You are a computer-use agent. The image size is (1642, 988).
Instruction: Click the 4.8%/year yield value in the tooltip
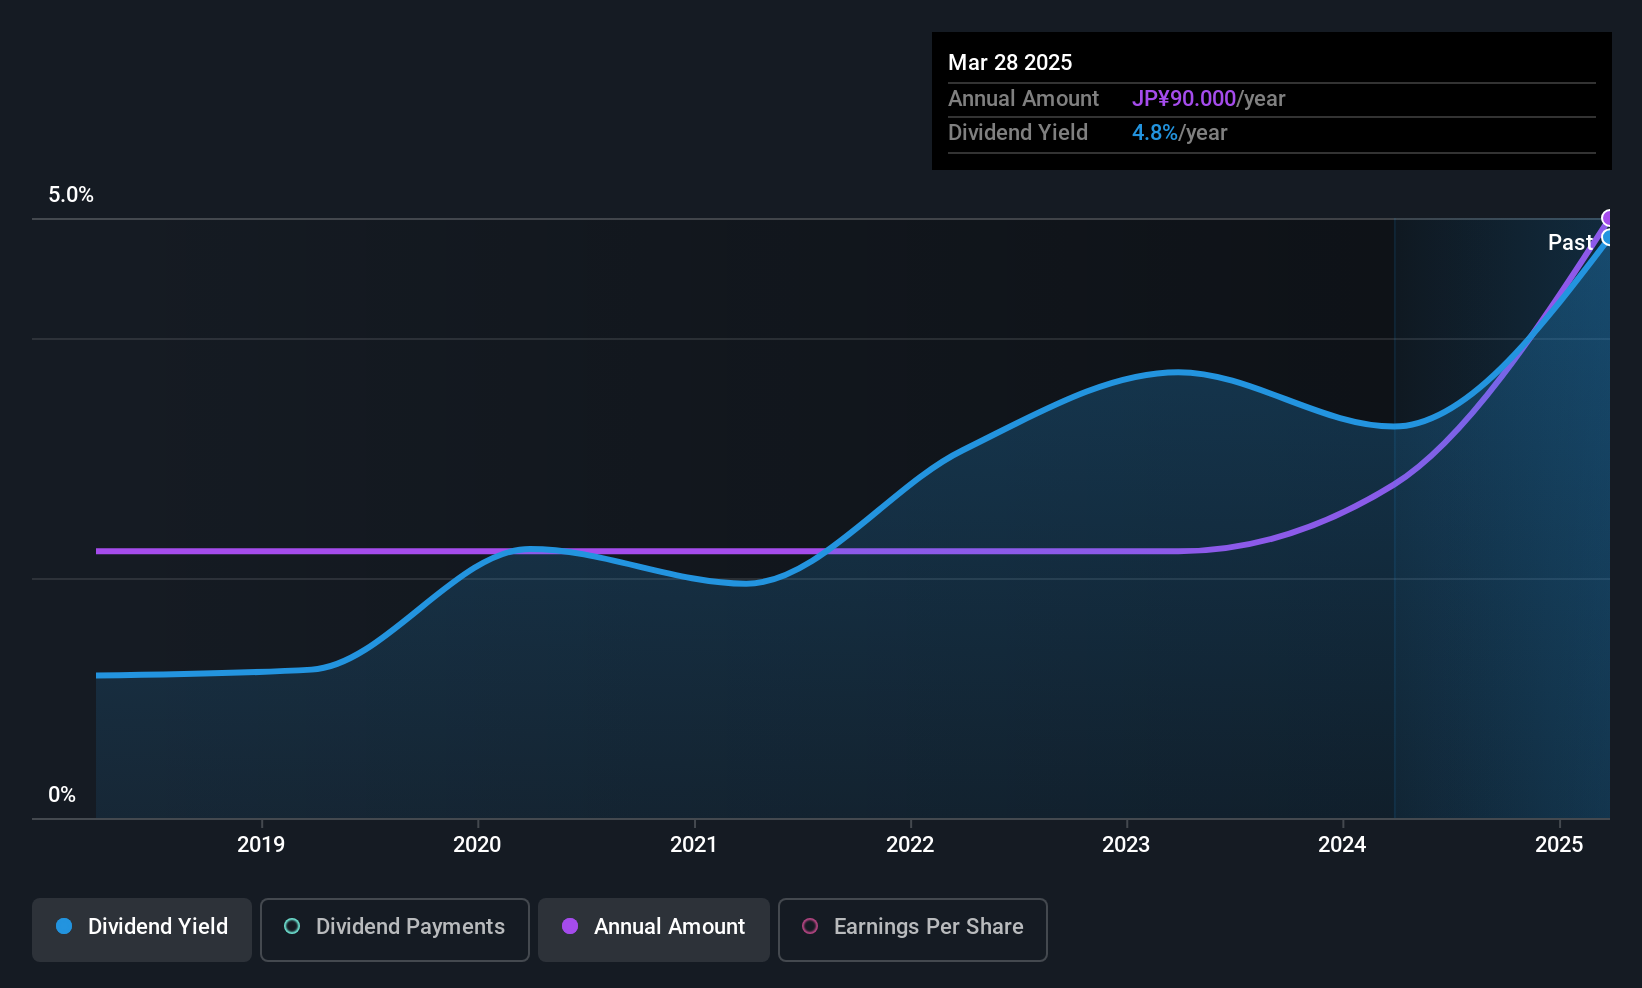[1179, 133]
